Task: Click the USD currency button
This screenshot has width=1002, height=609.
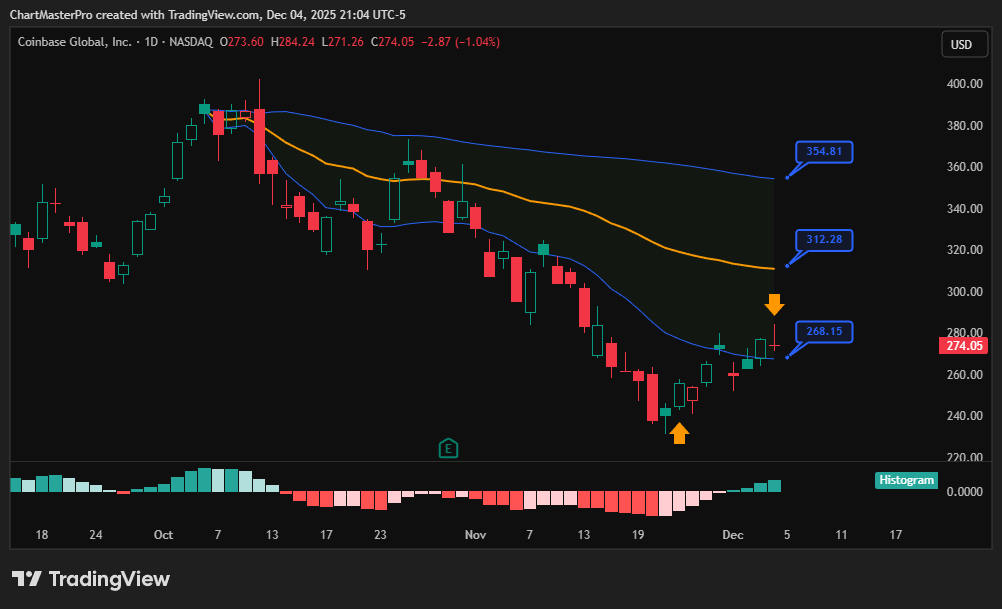Action: pos(964,45)
